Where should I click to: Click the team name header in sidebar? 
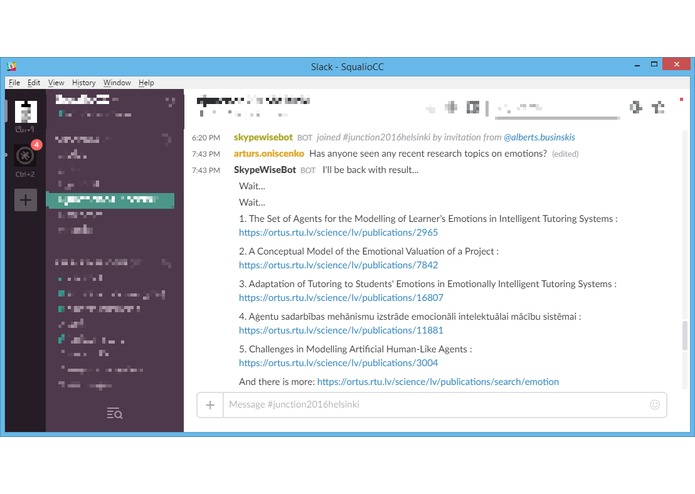coord(82,100)
